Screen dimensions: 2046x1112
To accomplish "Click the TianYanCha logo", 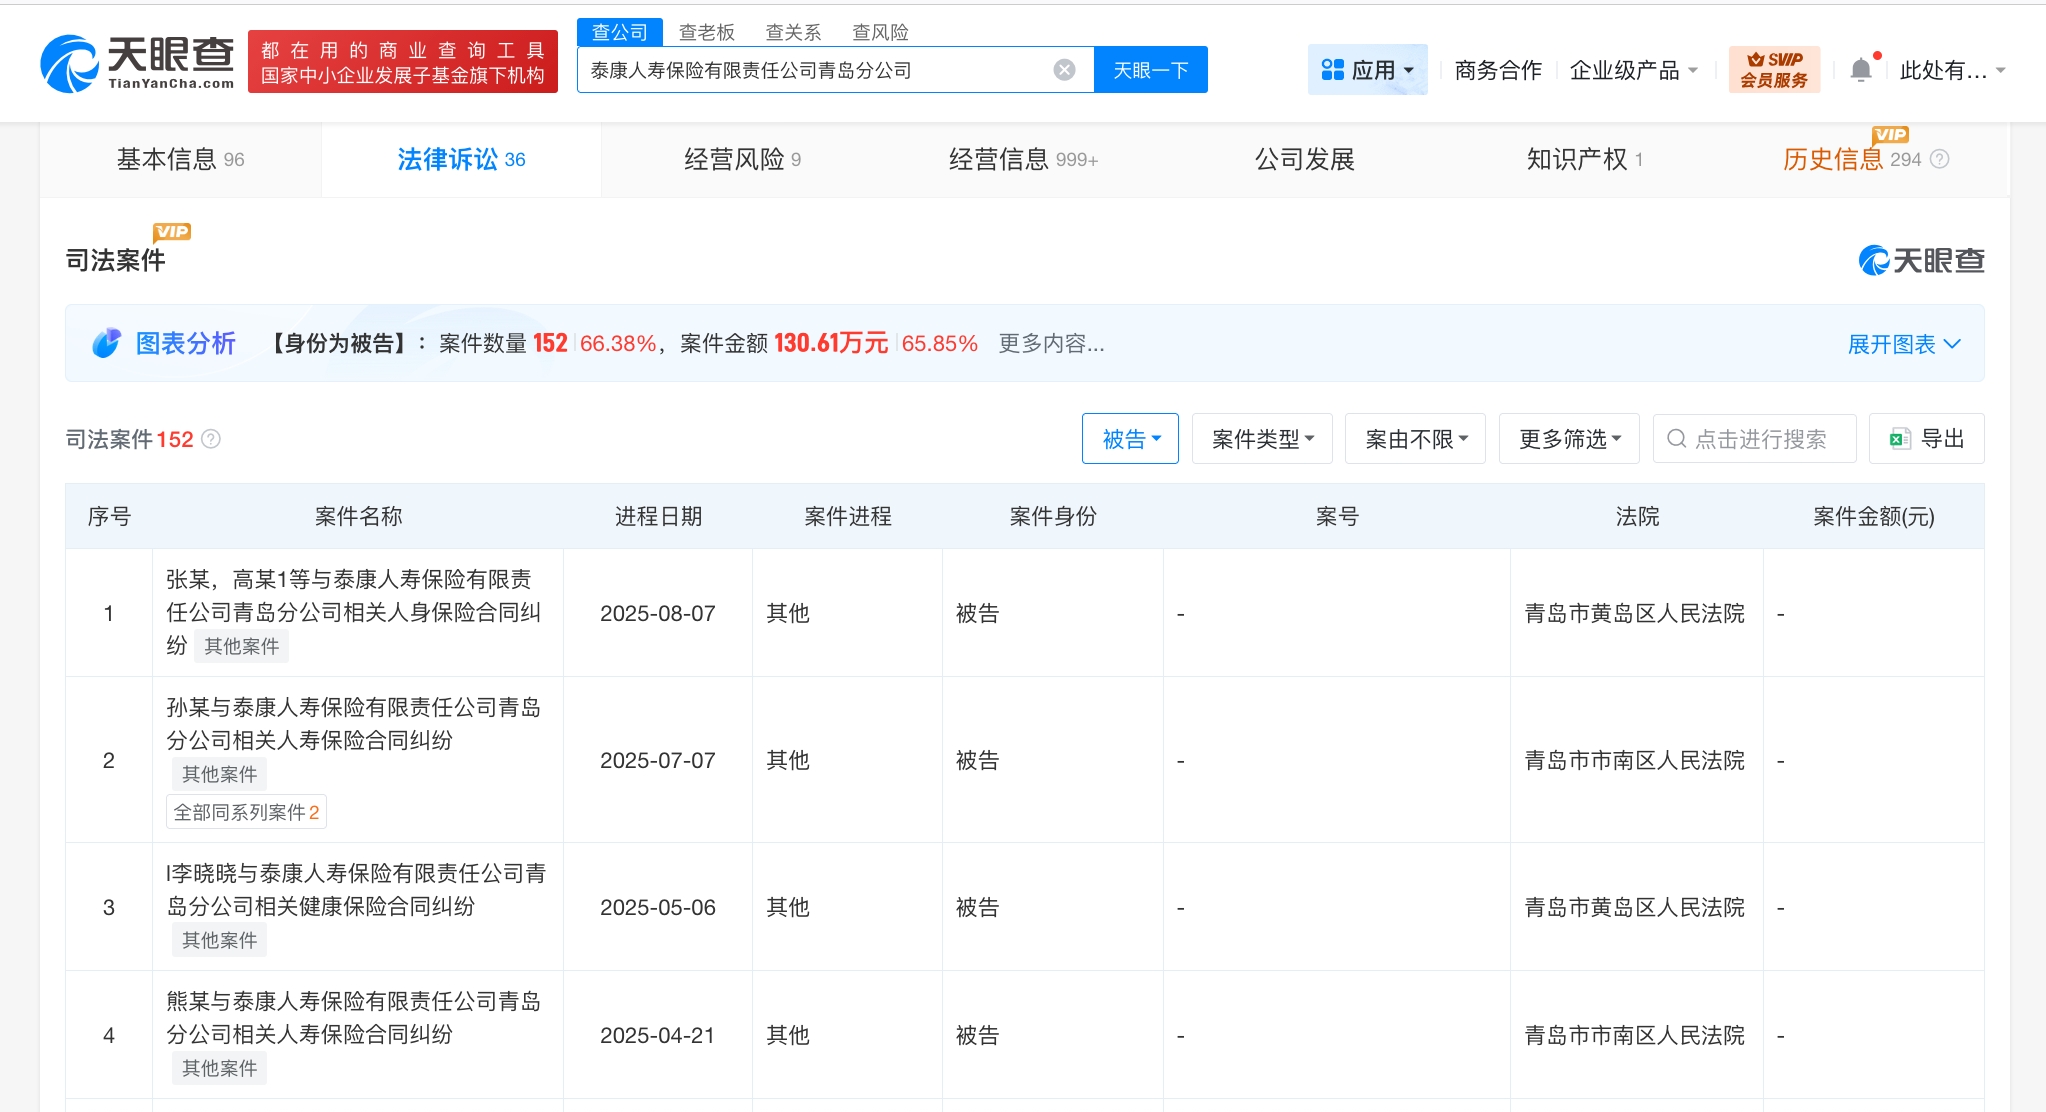I will pyautogui.click(x=137, y=63).
